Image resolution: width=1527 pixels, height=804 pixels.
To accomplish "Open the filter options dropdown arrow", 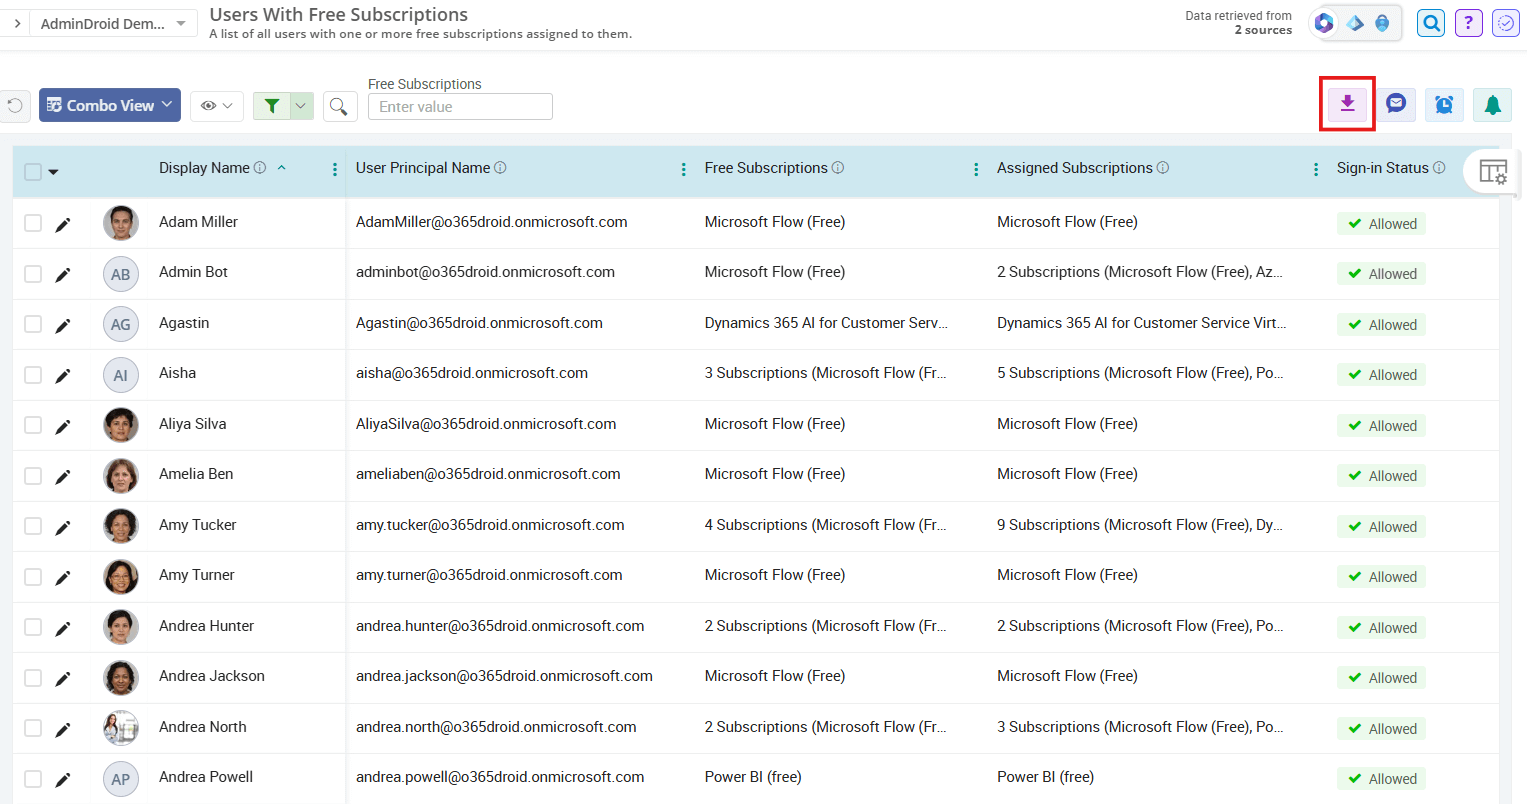I will point(299,105).
